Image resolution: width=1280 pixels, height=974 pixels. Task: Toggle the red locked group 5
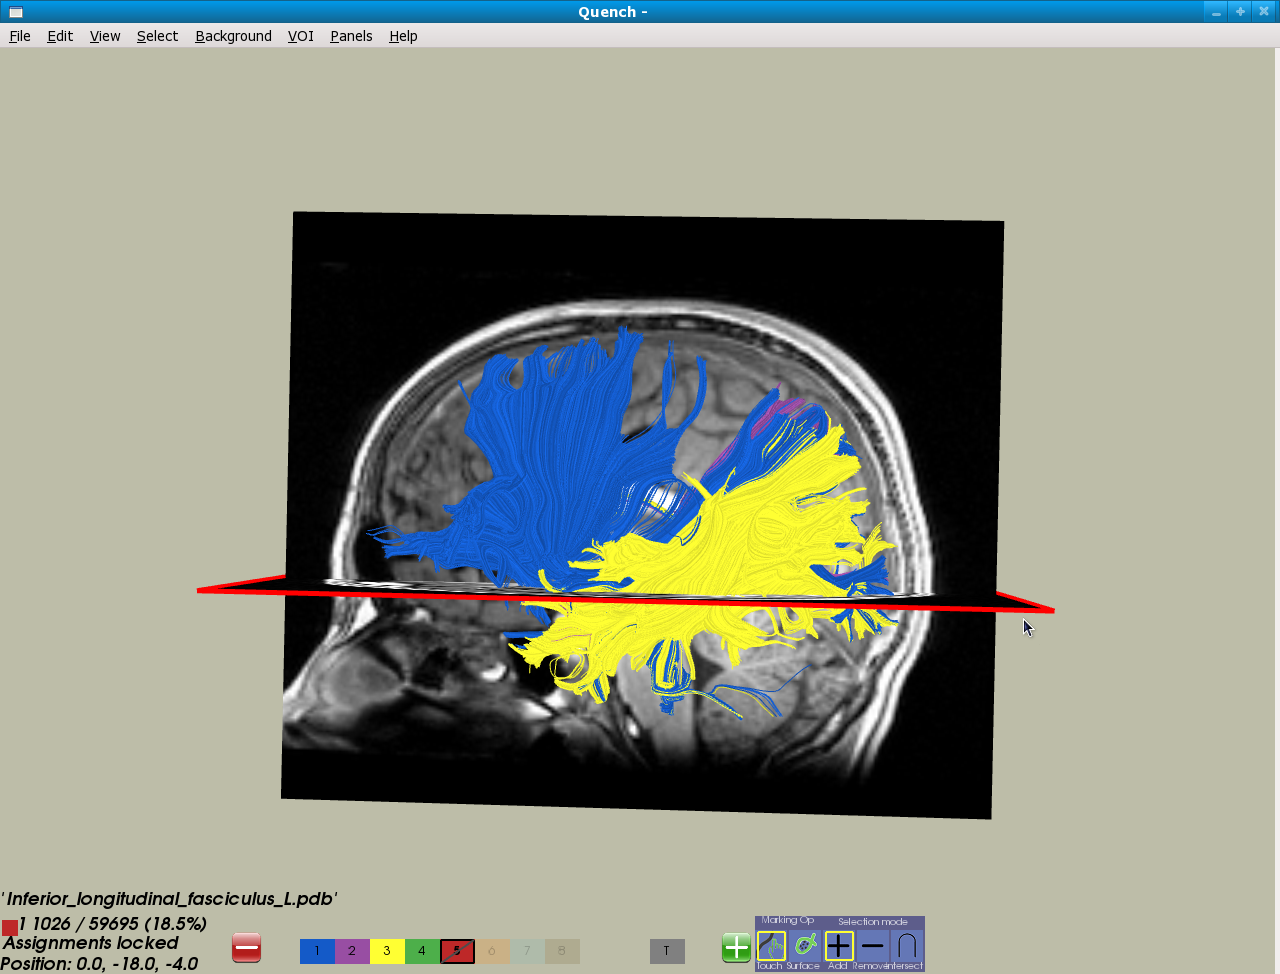click(x=457, y=951)
